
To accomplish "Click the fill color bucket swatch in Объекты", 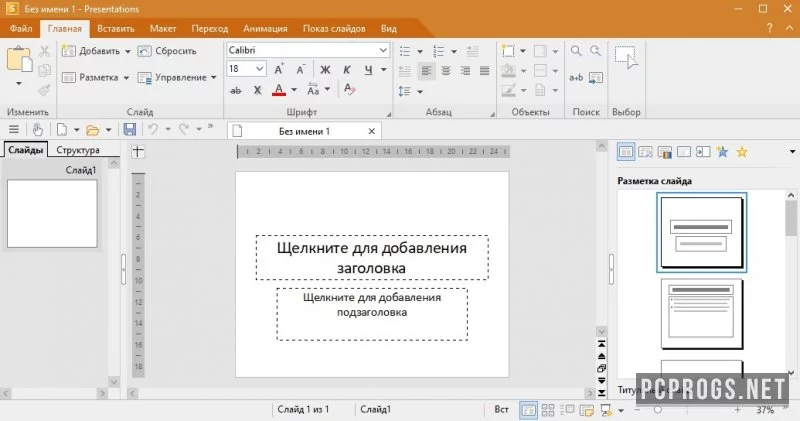I will (508, 71).
